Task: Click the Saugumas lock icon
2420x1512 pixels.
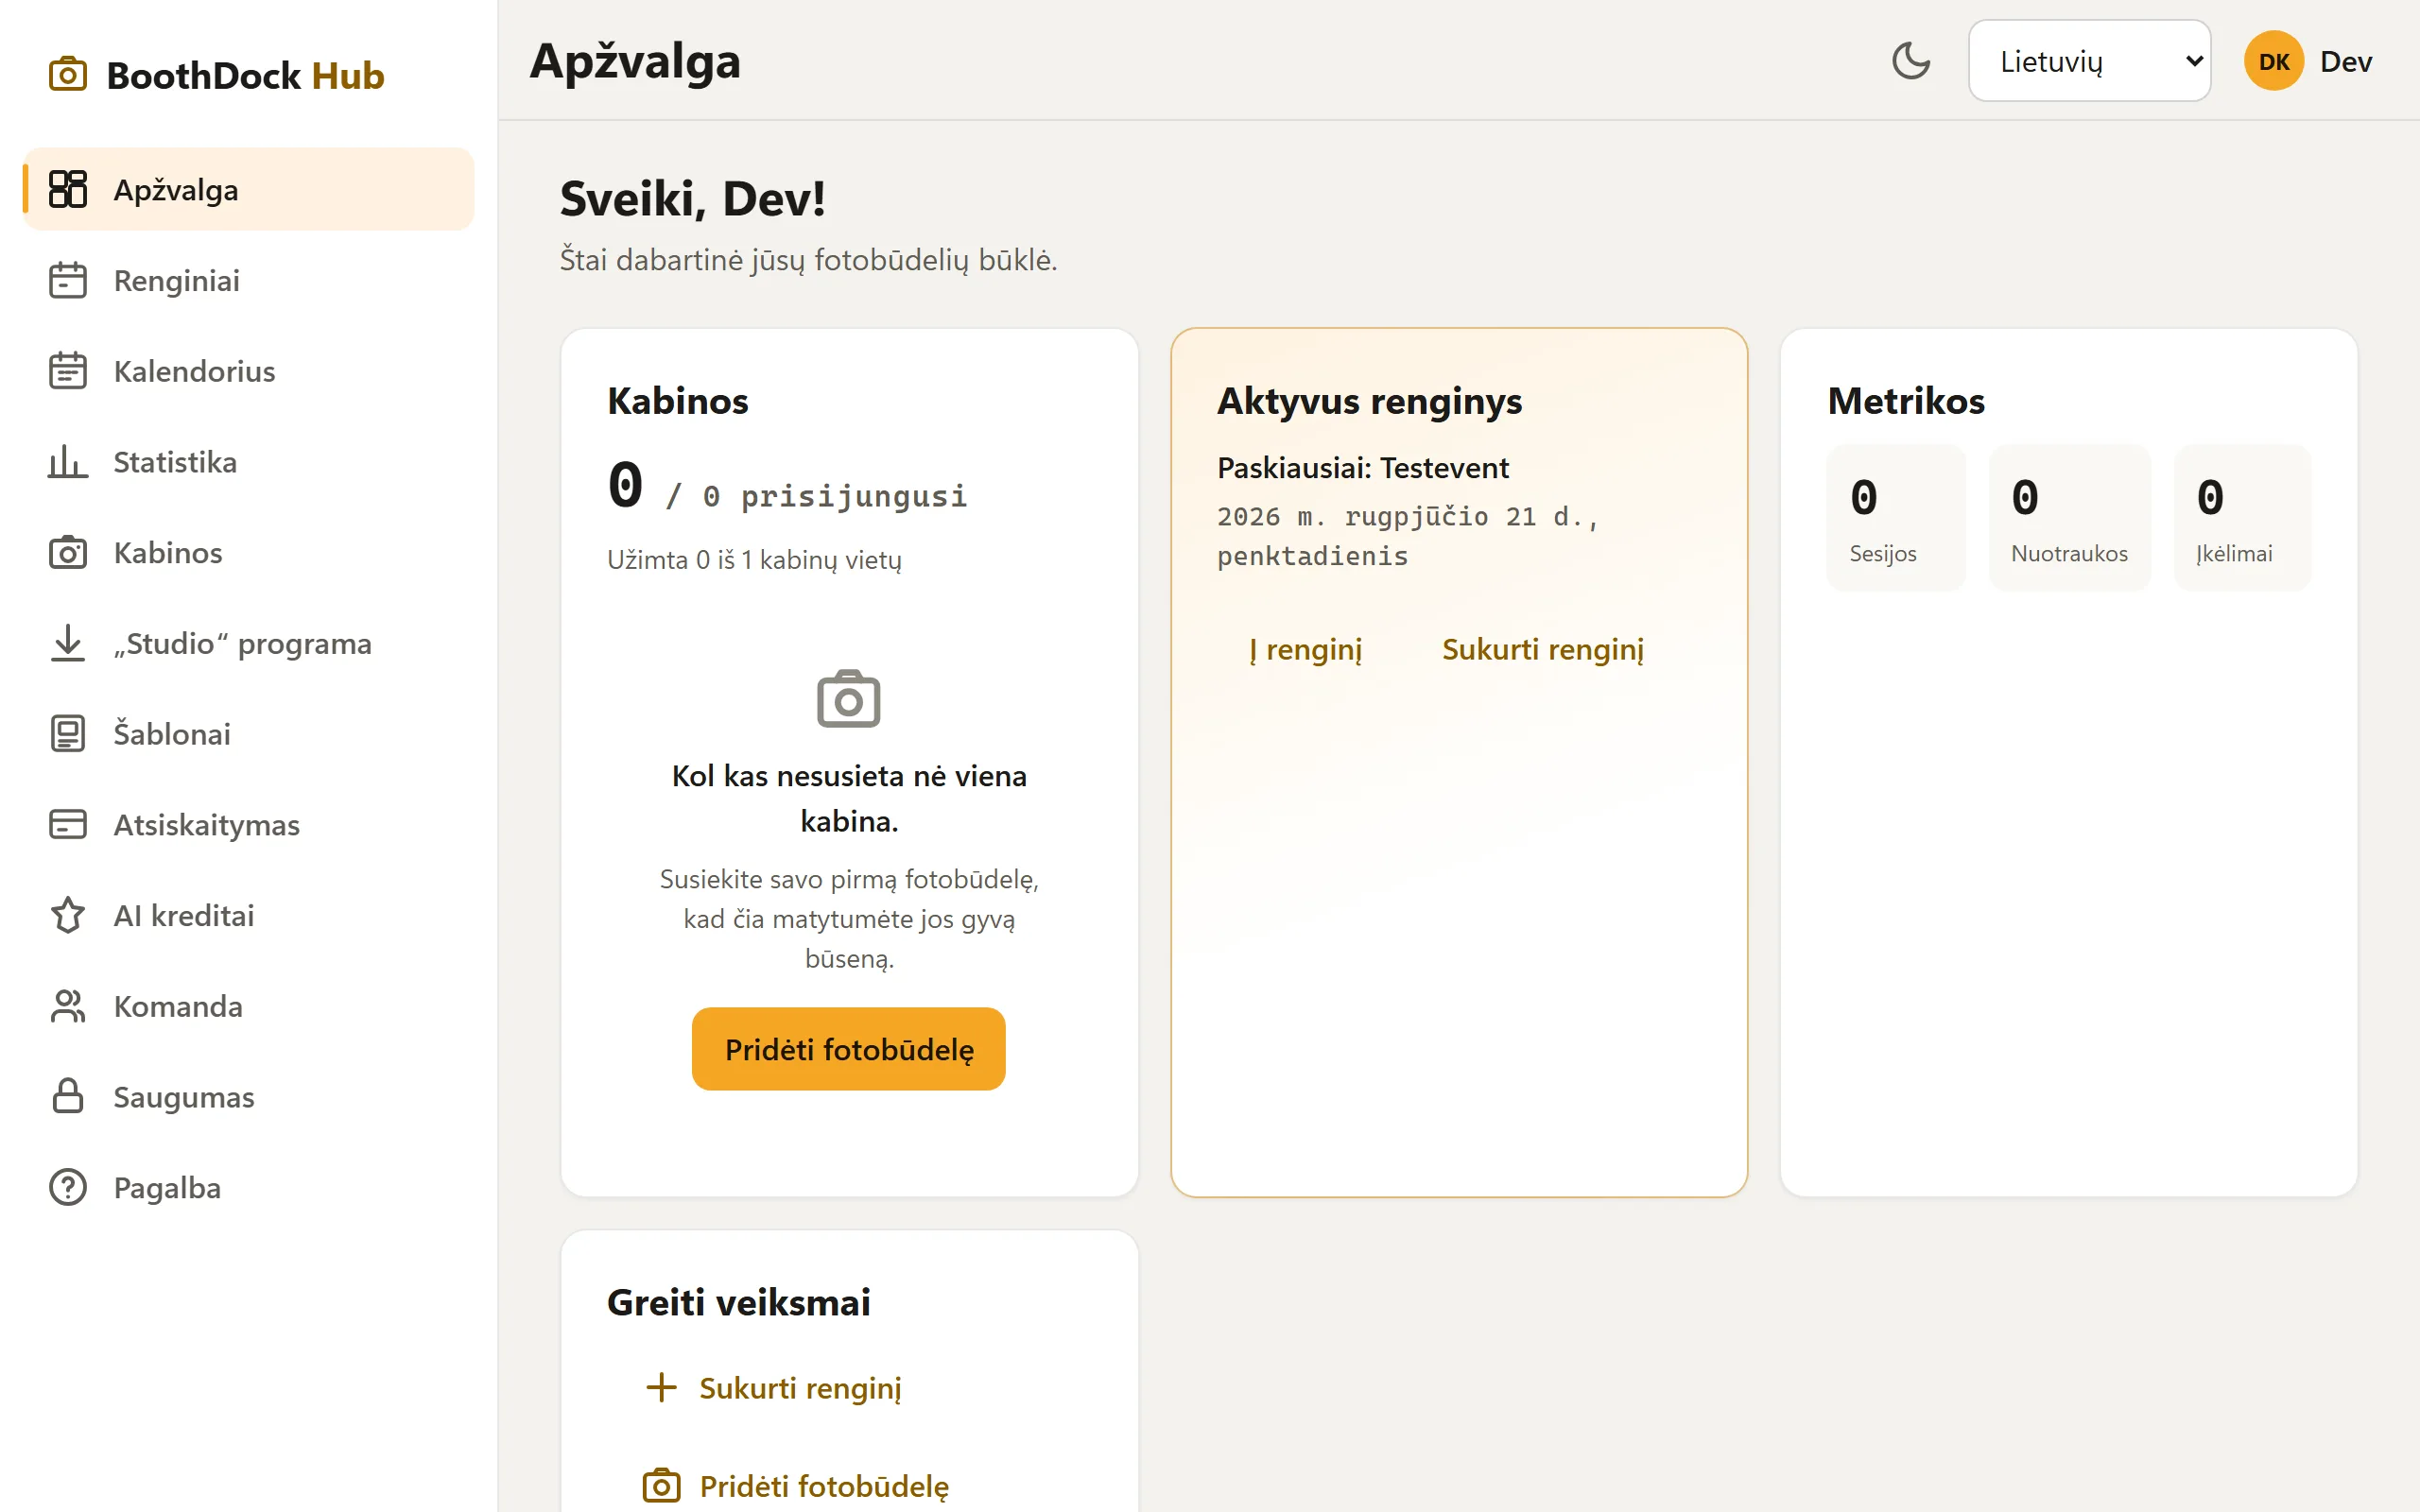Action: coord(67,1097)
